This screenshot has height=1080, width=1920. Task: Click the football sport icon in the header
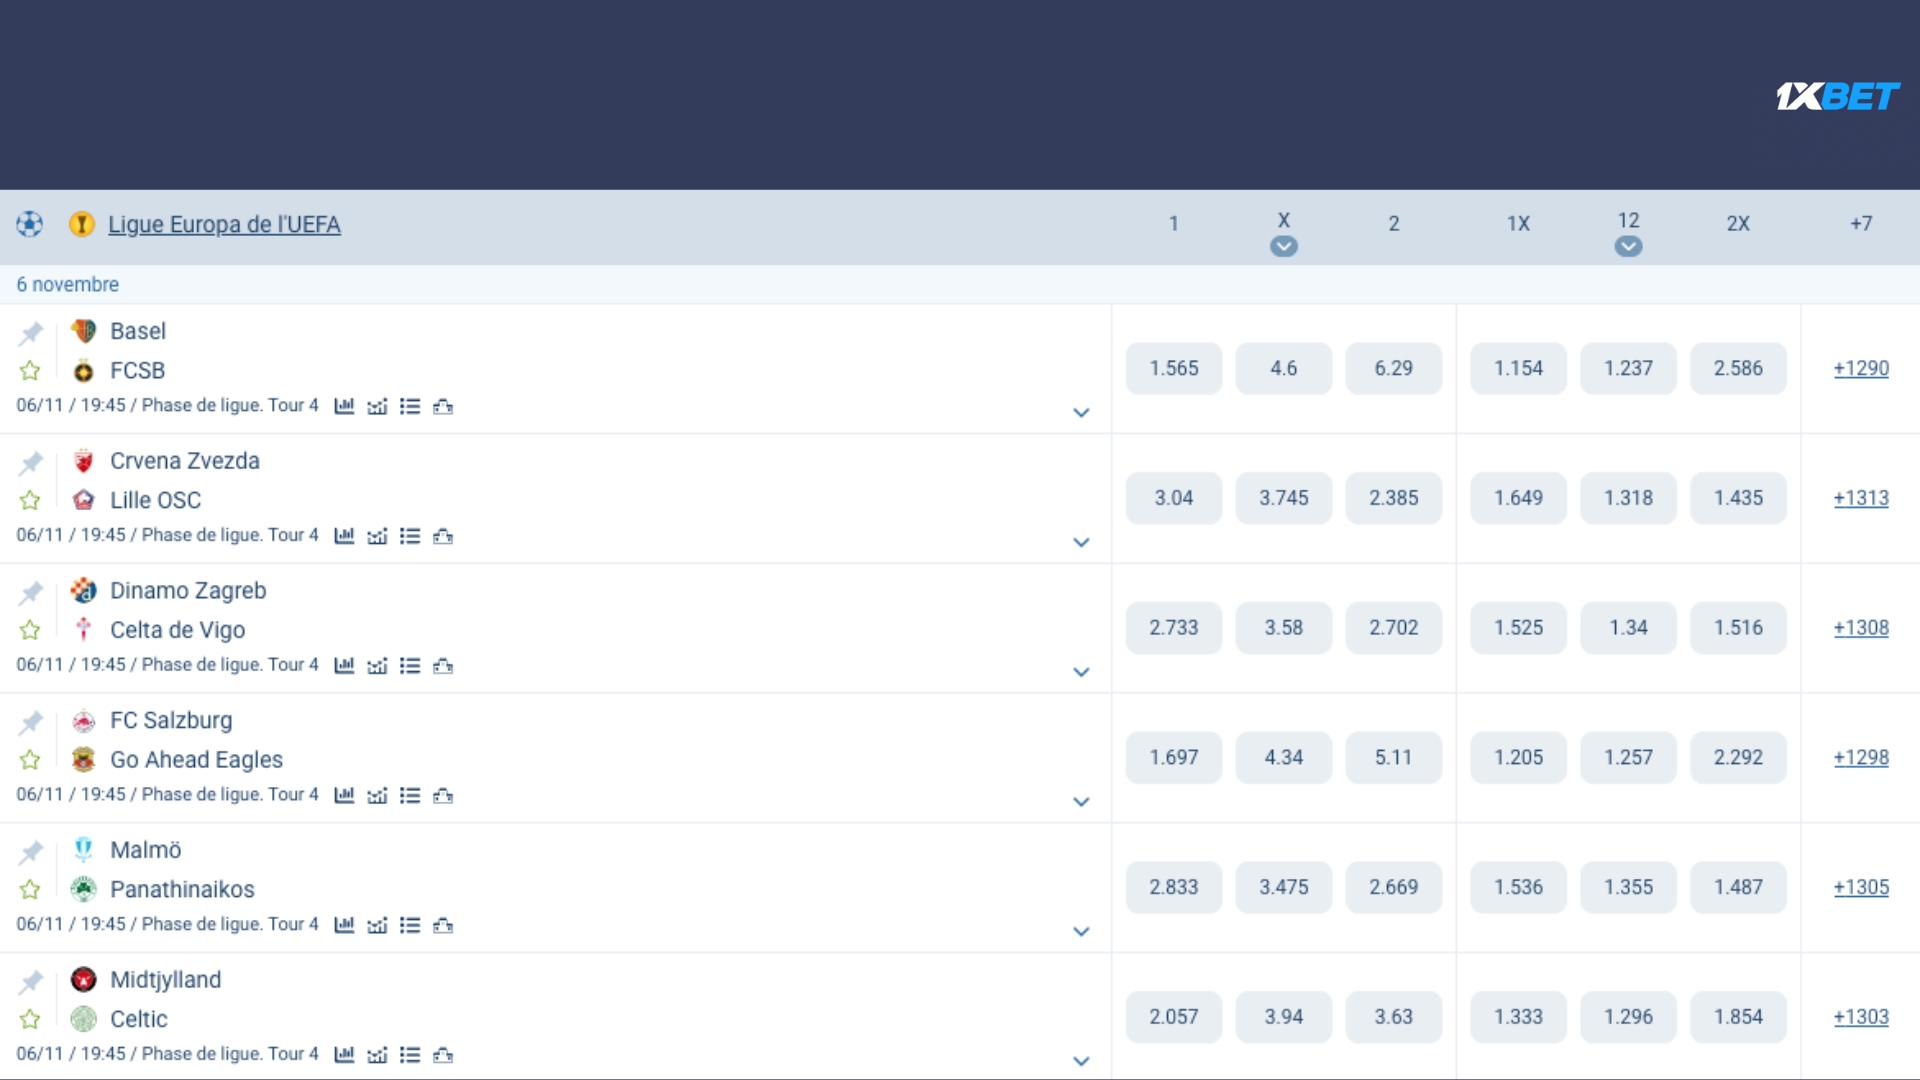29,224
